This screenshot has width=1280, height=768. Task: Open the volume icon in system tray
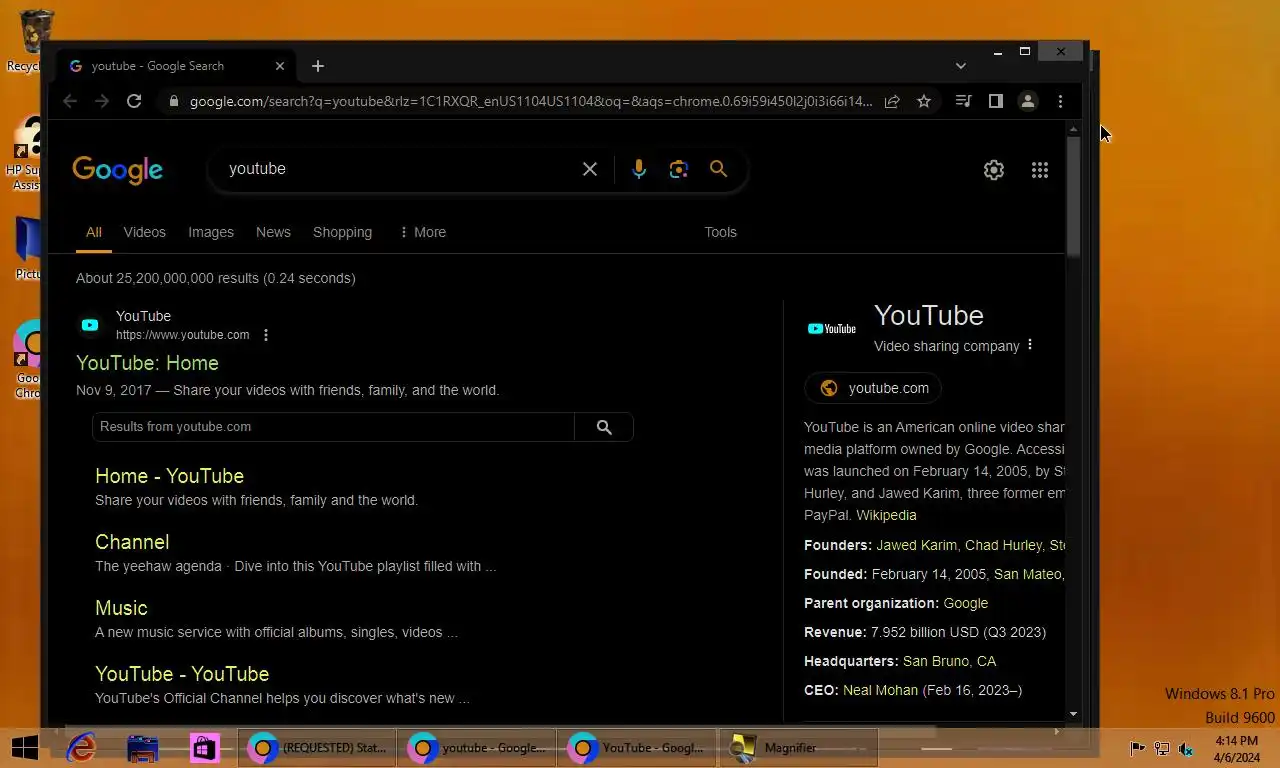point(1186,748)
